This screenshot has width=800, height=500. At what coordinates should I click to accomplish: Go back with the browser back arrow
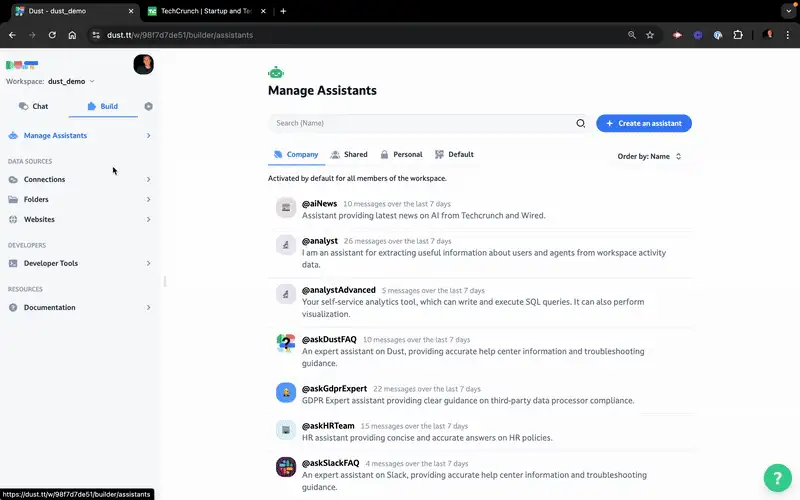(x=12, y=35)
